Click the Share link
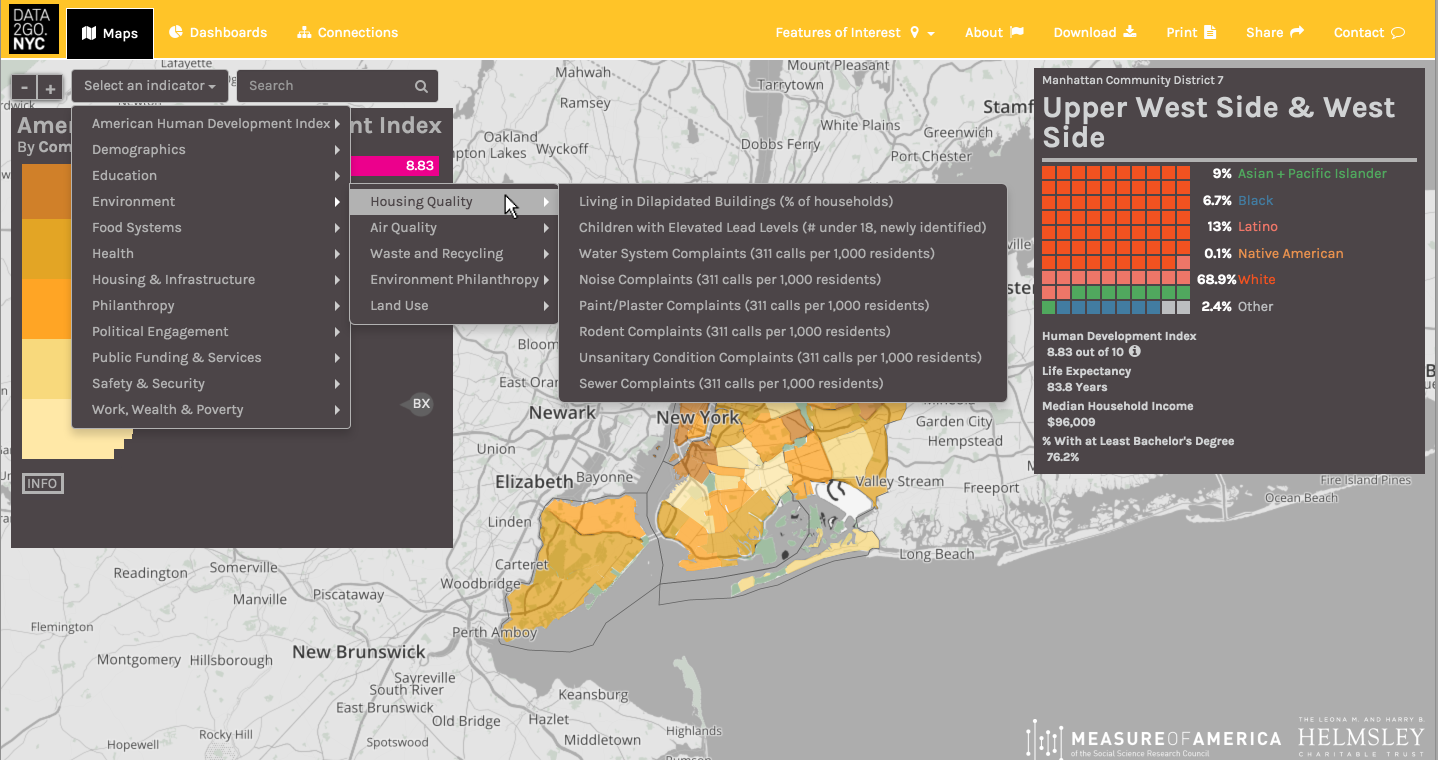 [x=1275, y=33]
